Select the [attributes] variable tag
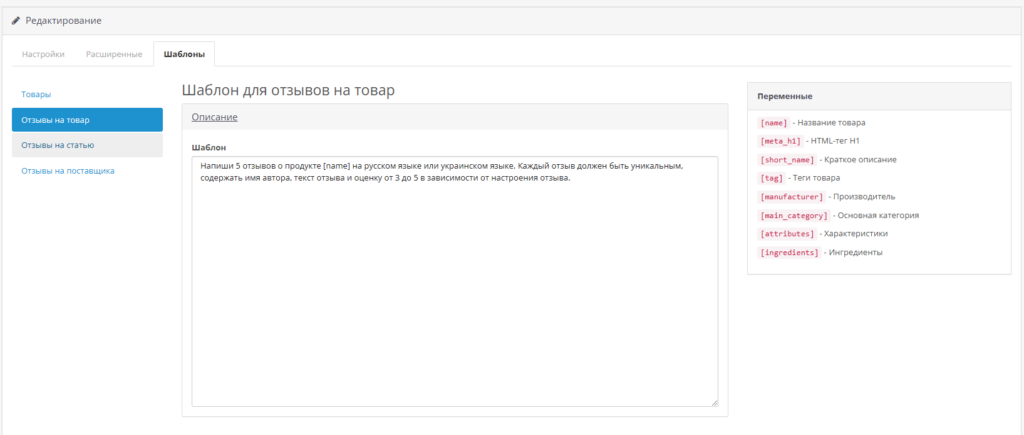Viewport: 1024px width, 435px height. 787,233
